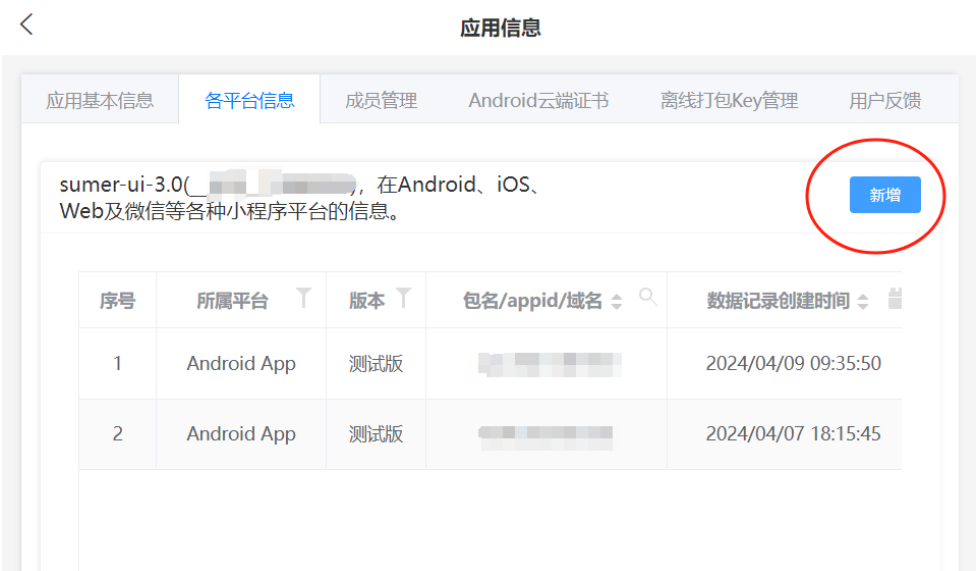Select the blurred package name in row 1

pos(550,364)
